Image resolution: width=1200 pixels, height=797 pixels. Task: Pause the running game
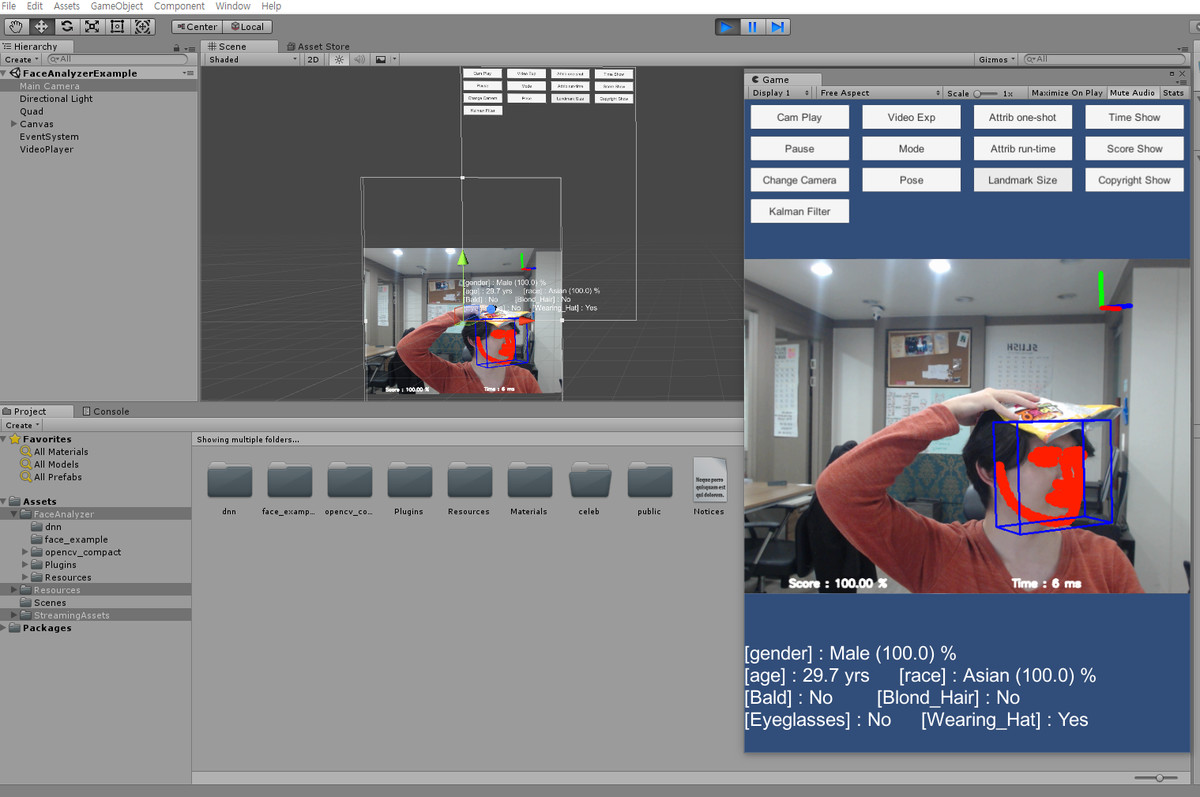click(x=752, y=27)
